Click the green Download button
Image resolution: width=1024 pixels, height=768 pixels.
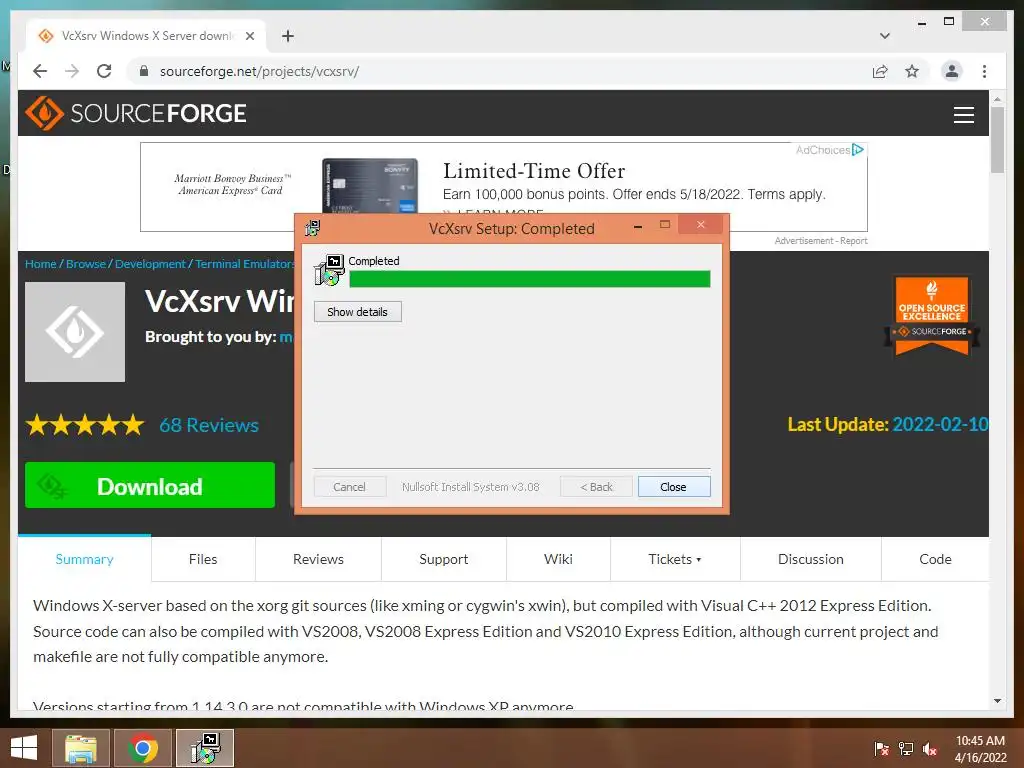[x=150, y=485]
